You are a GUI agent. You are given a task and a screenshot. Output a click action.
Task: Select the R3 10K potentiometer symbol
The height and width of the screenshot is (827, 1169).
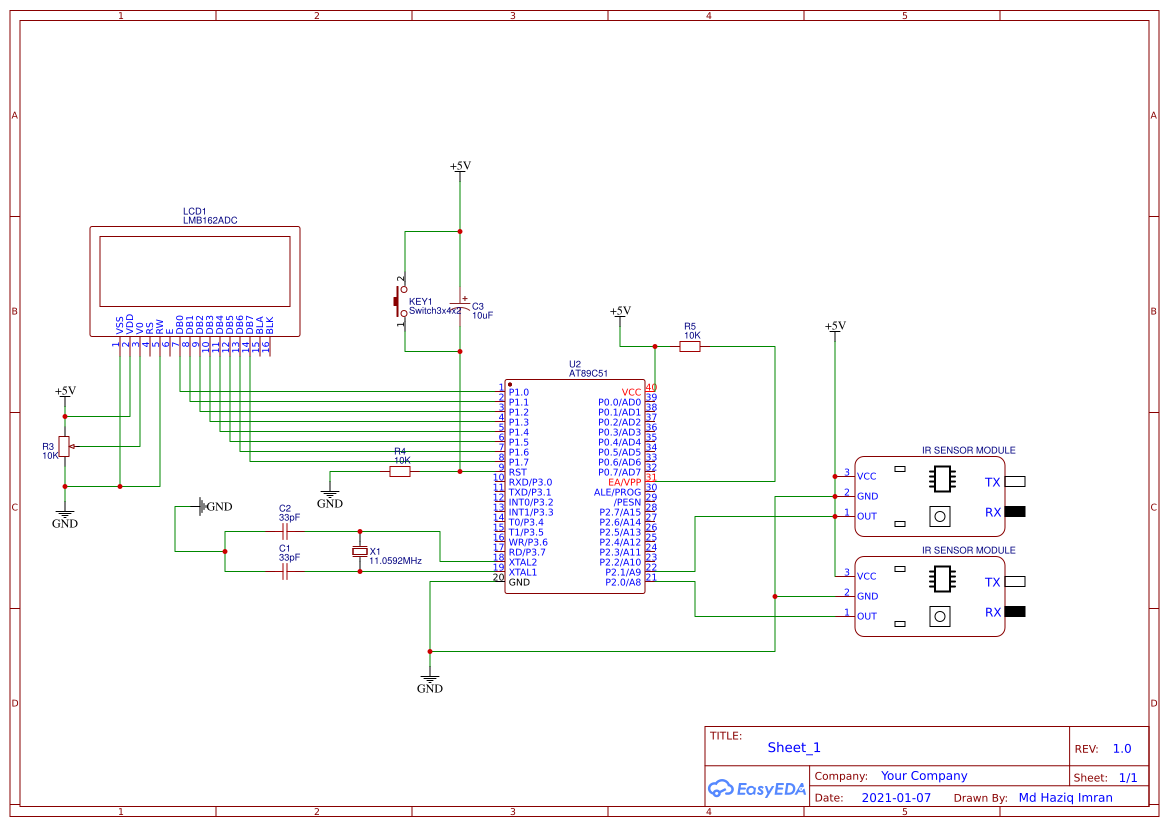[x=65, y=446]
